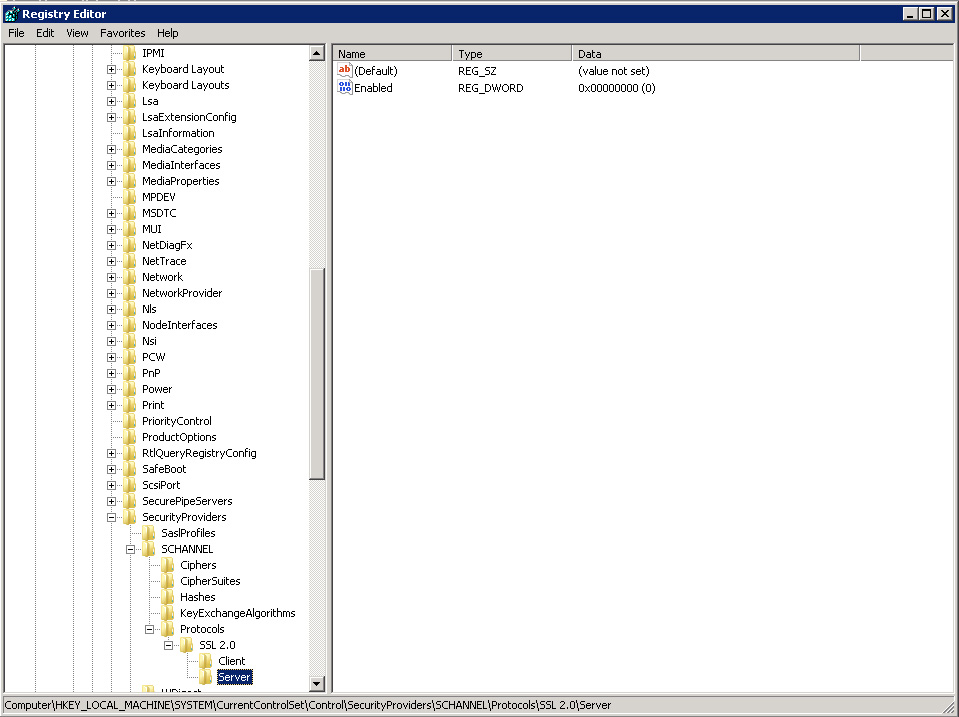Click the tree scrollbar down arrow
Screen dimensions: 959x717
317,683
